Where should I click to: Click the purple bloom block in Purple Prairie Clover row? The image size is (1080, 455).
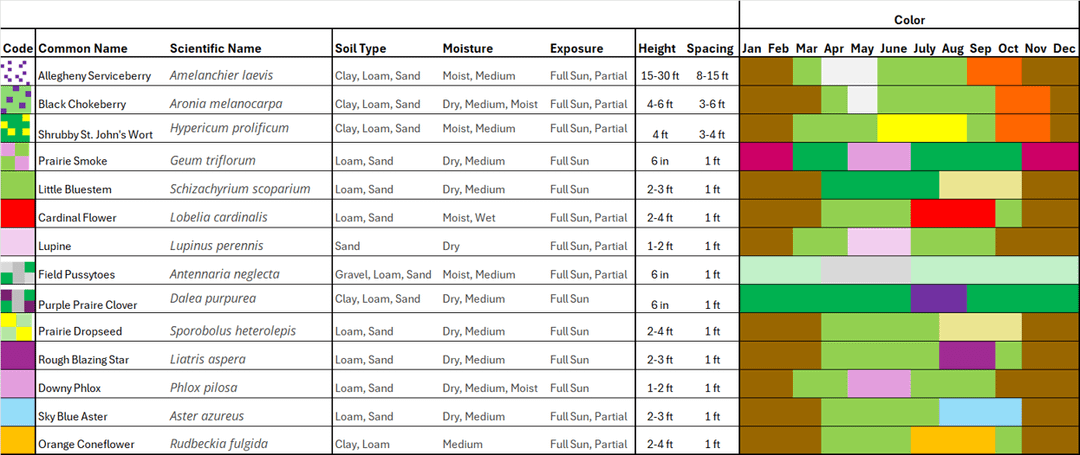point(938,299)
